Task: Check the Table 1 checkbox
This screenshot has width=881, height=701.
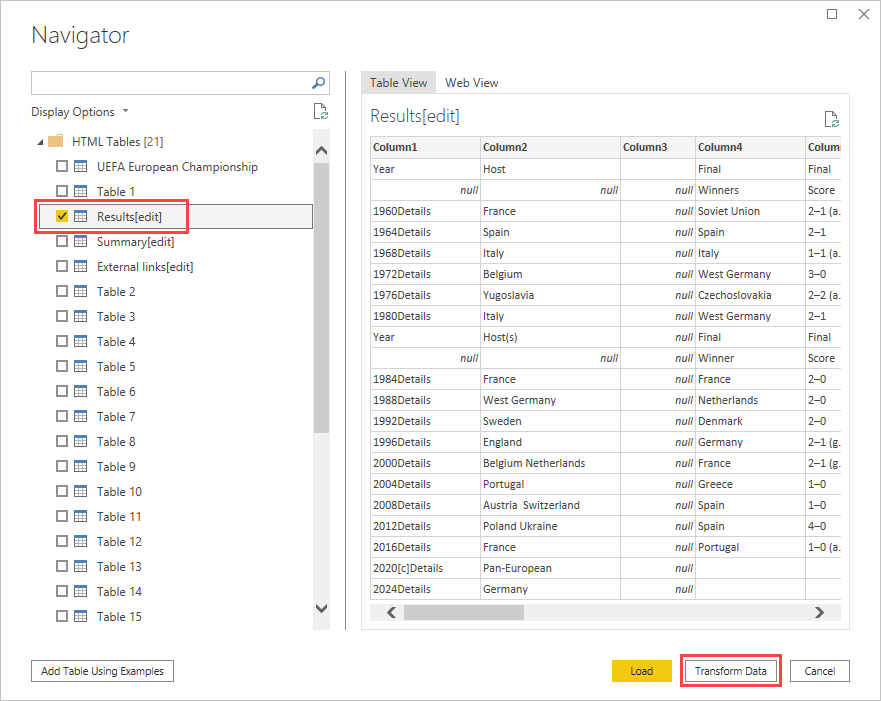Action: coord(62,191)
